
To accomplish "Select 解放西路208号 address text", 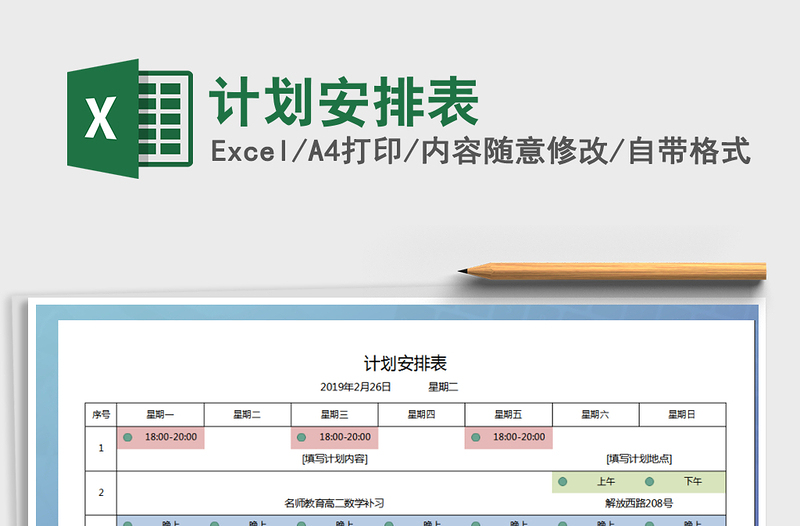I will (x=639, y=504).
